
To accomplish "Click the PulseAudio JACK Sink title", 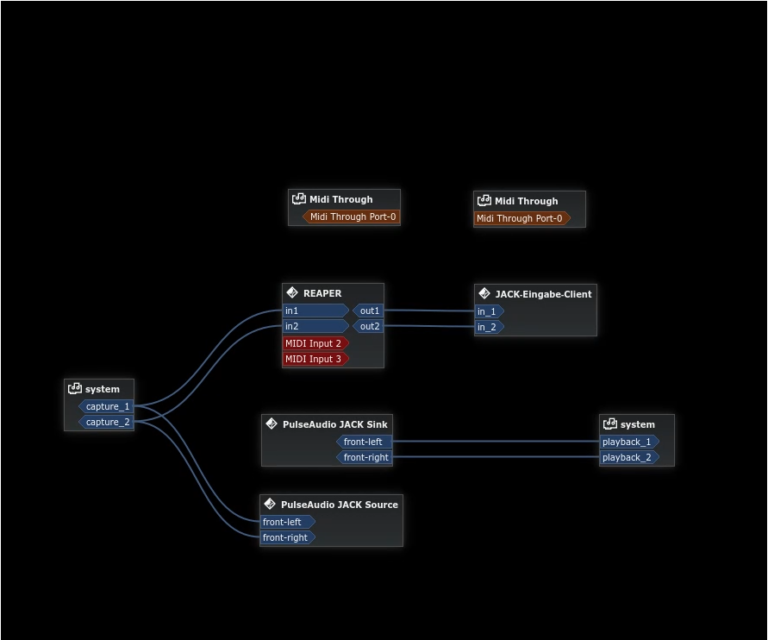I will 335,425.
